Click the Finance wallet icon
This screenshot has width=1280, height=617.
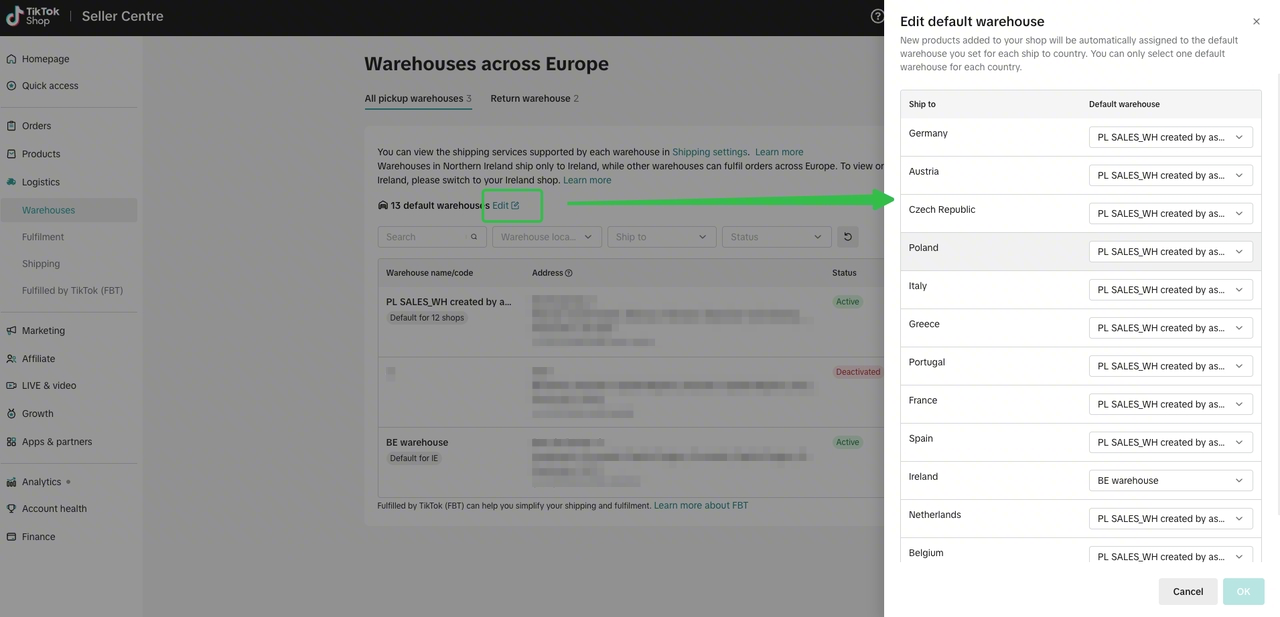tap(12, 537)
